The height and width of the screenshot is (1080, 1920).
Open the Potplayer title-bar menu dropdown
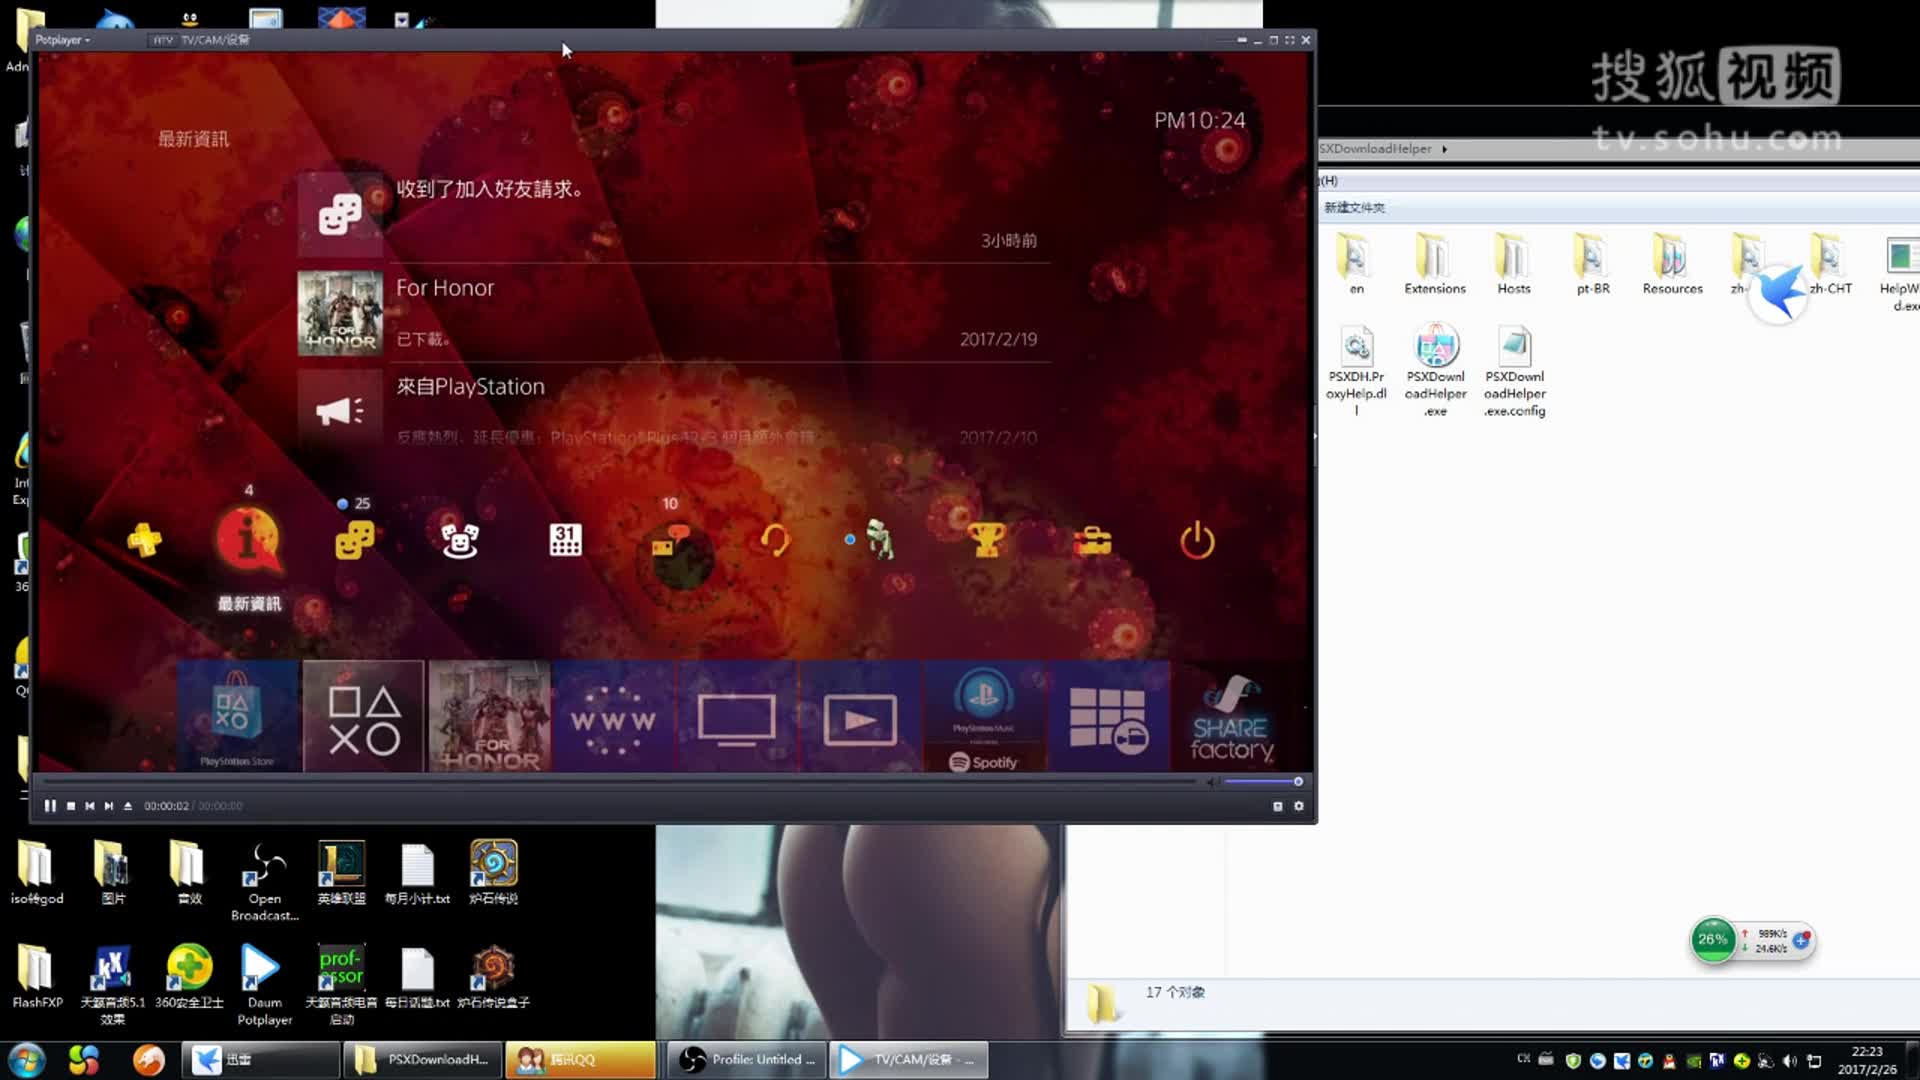pyautogui.click(x=60, y=40)
